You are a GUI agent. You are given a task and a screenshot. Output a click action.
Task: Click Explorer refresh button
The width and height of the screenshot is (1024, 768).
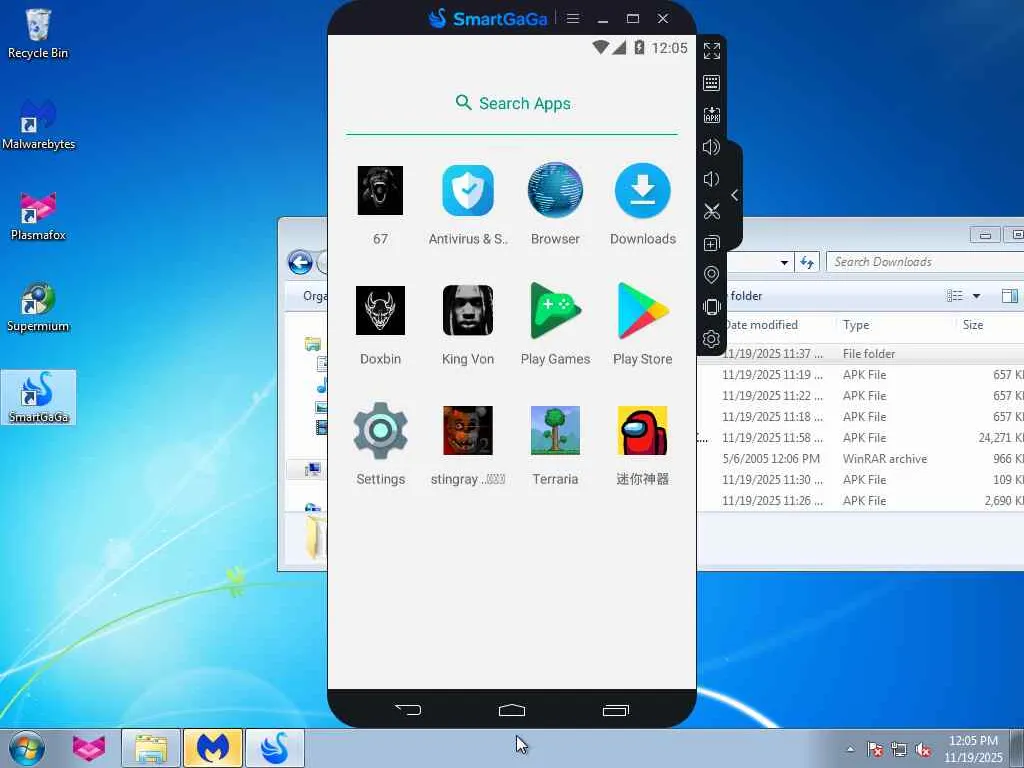[808, 262]
